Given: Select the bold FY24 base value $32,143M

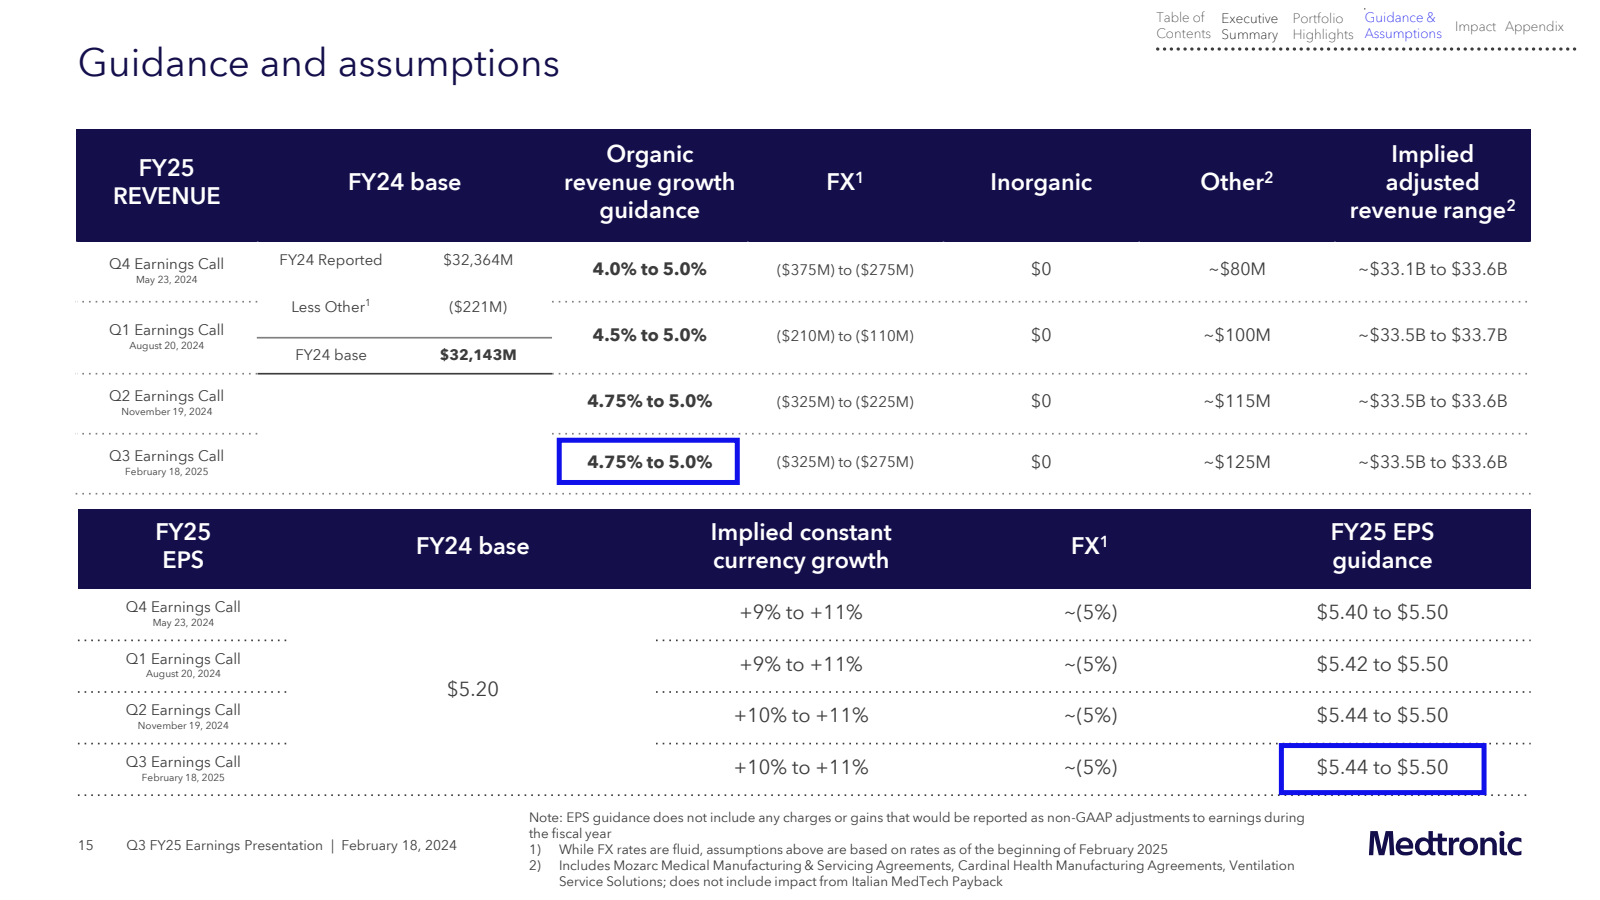Looking at the screenshot, I should click(x=478, y=355).
